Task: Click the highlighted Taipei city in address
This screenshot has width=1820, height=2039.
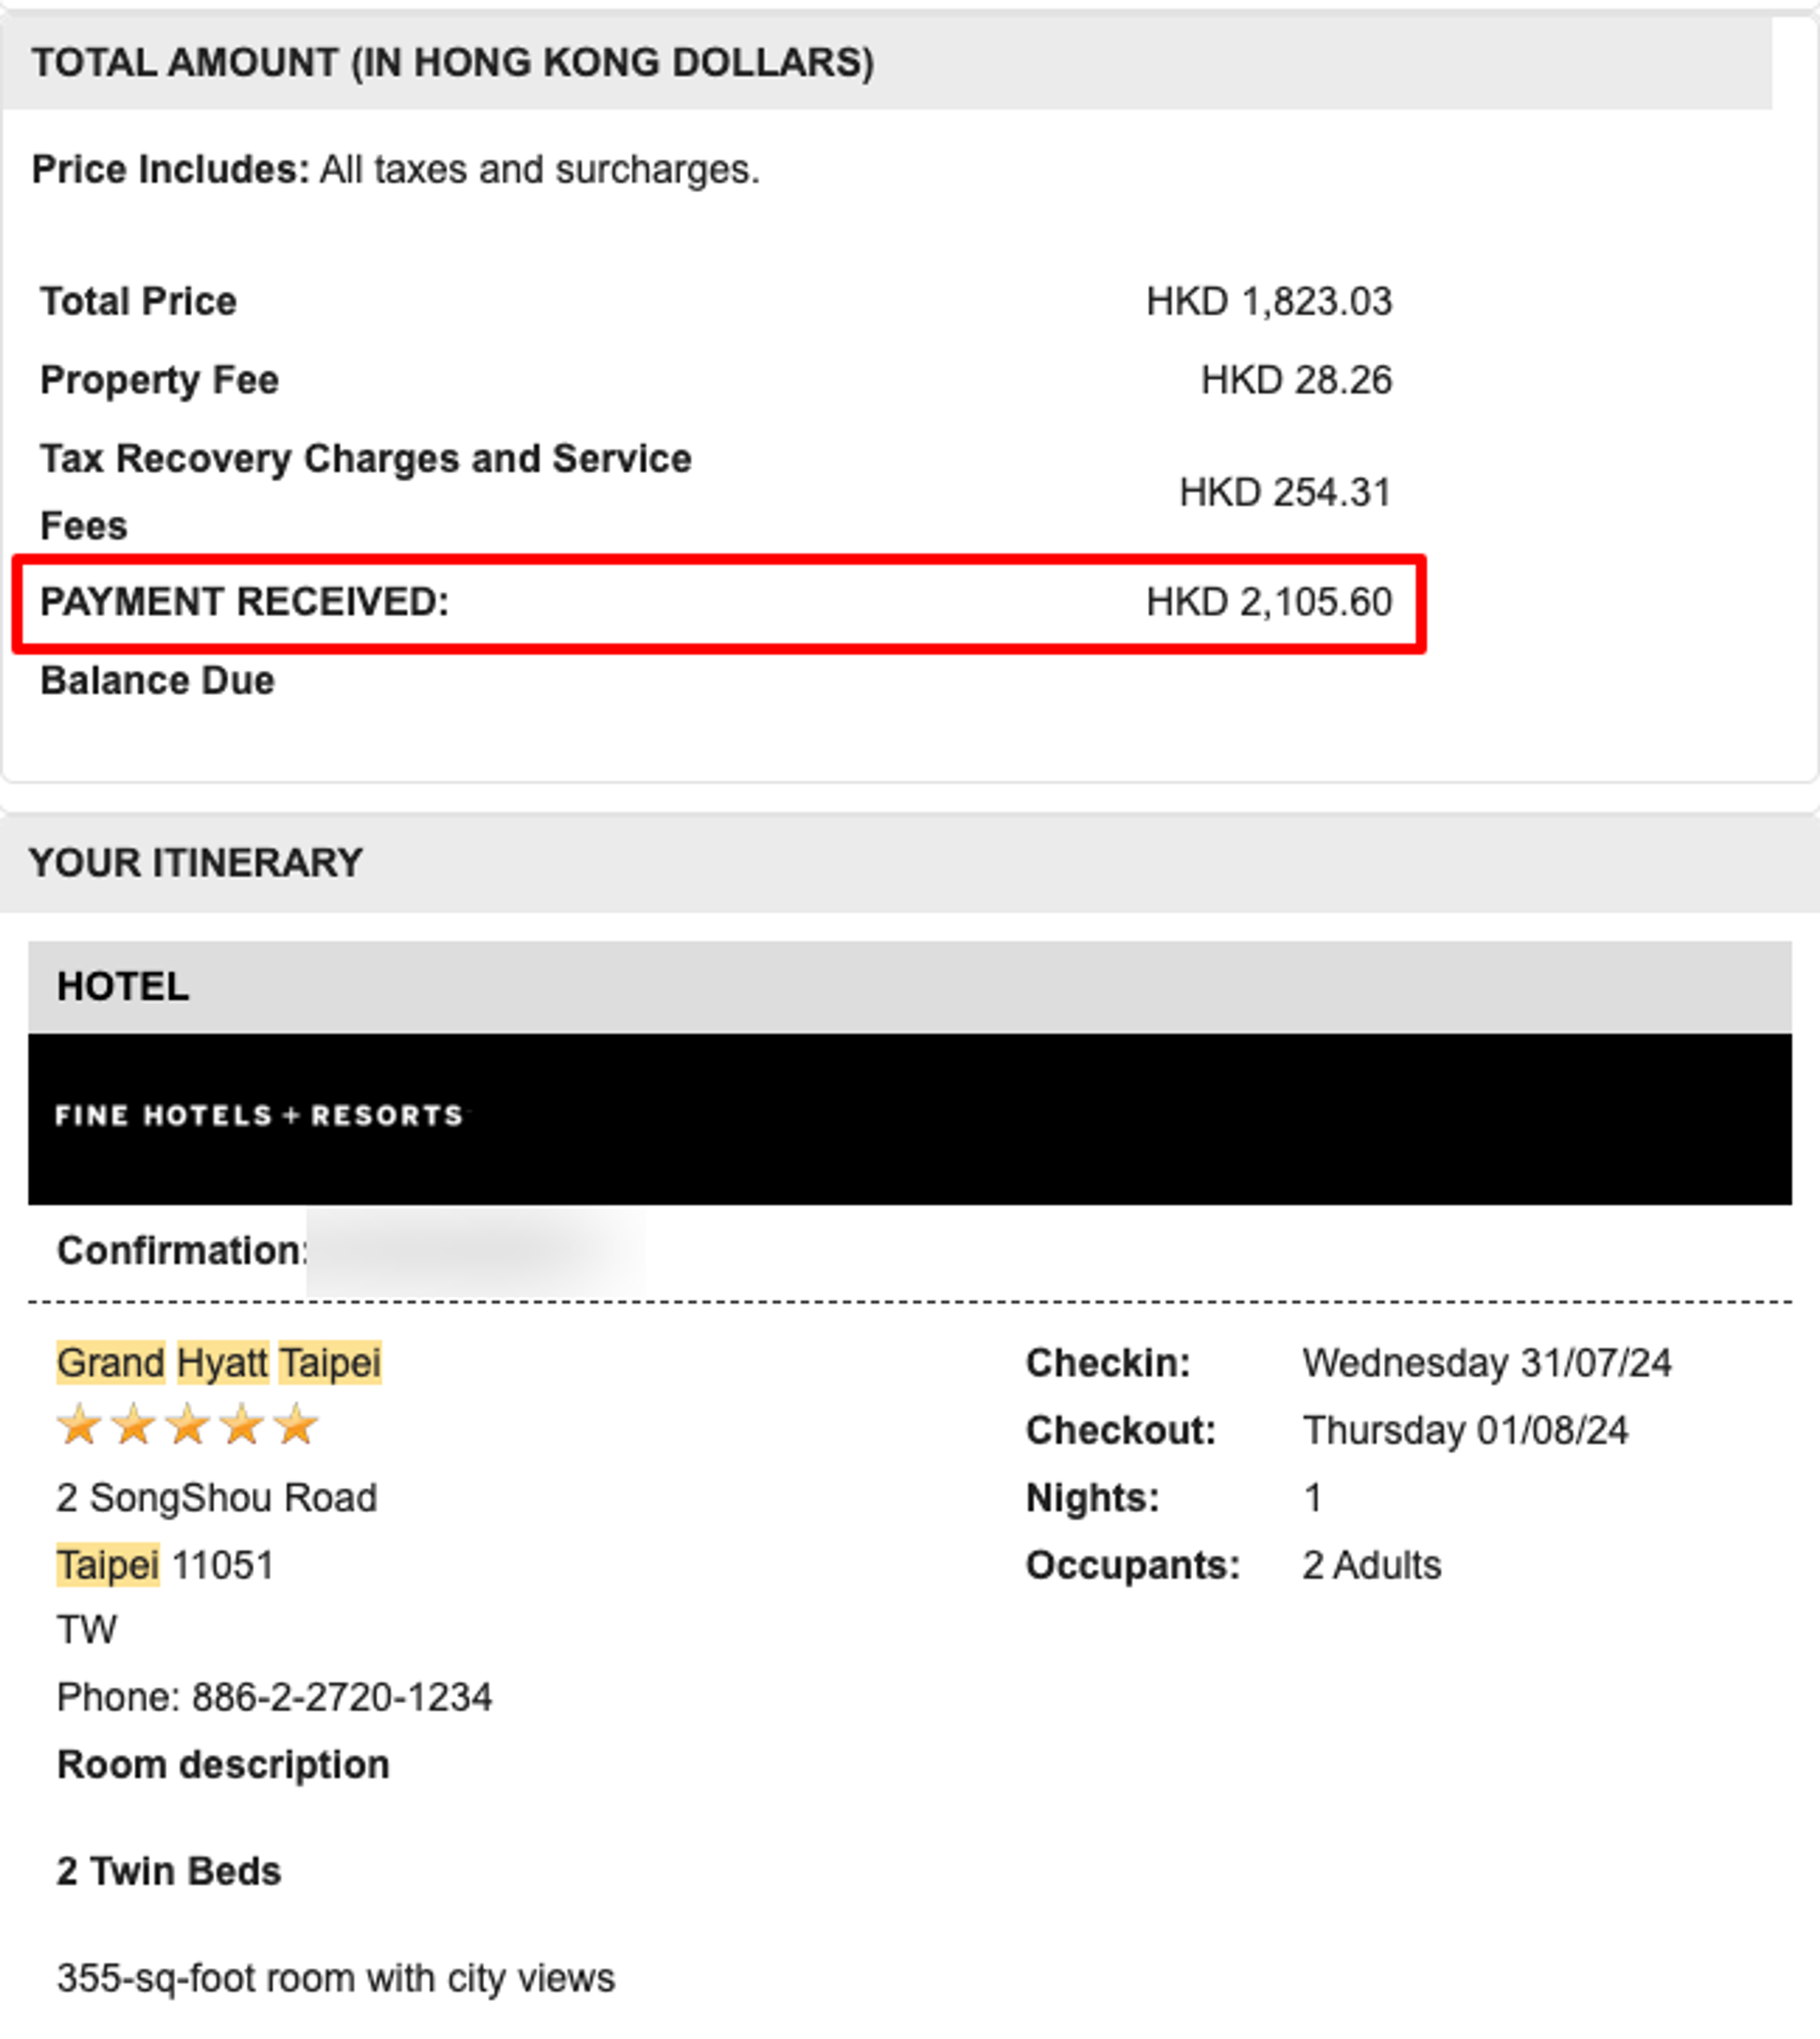Action: tap(107, 1564)
